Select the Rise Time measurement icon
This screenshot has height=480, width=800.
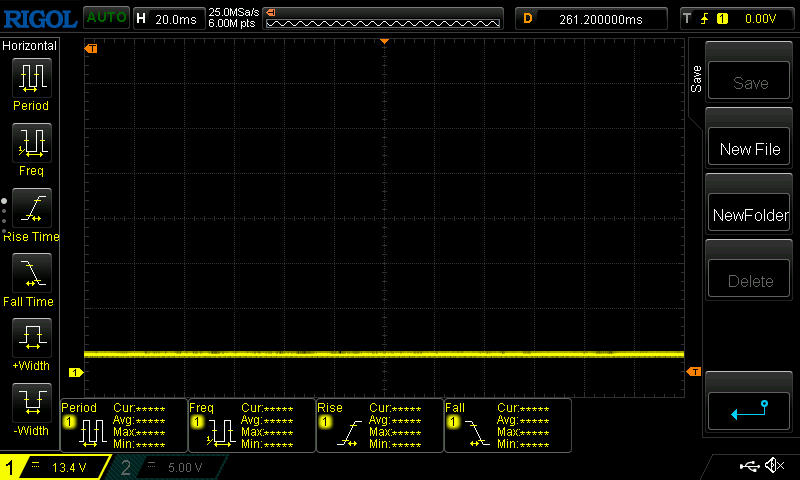click(30, 209)
